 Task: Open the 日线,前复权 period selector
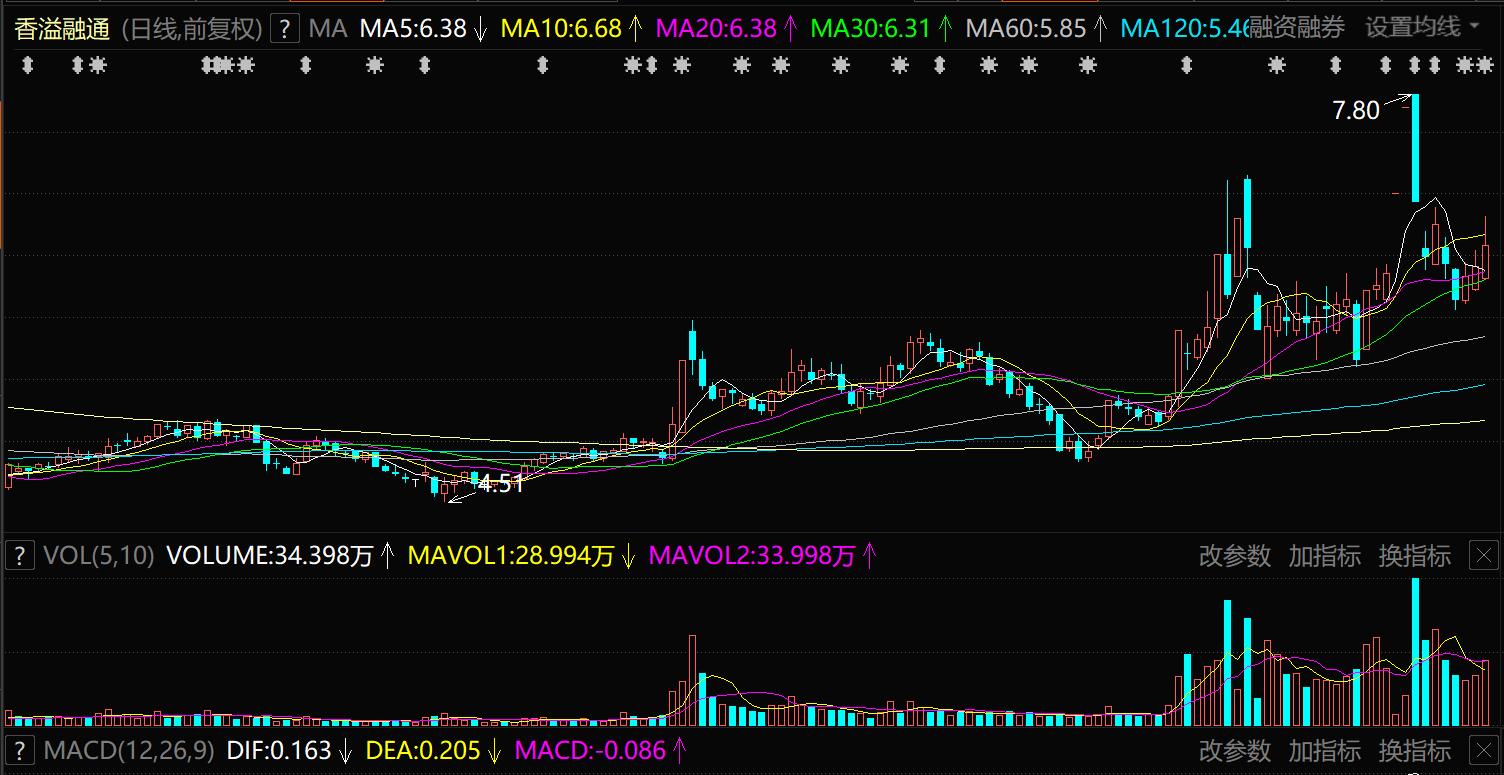click(x=192, y=28)
